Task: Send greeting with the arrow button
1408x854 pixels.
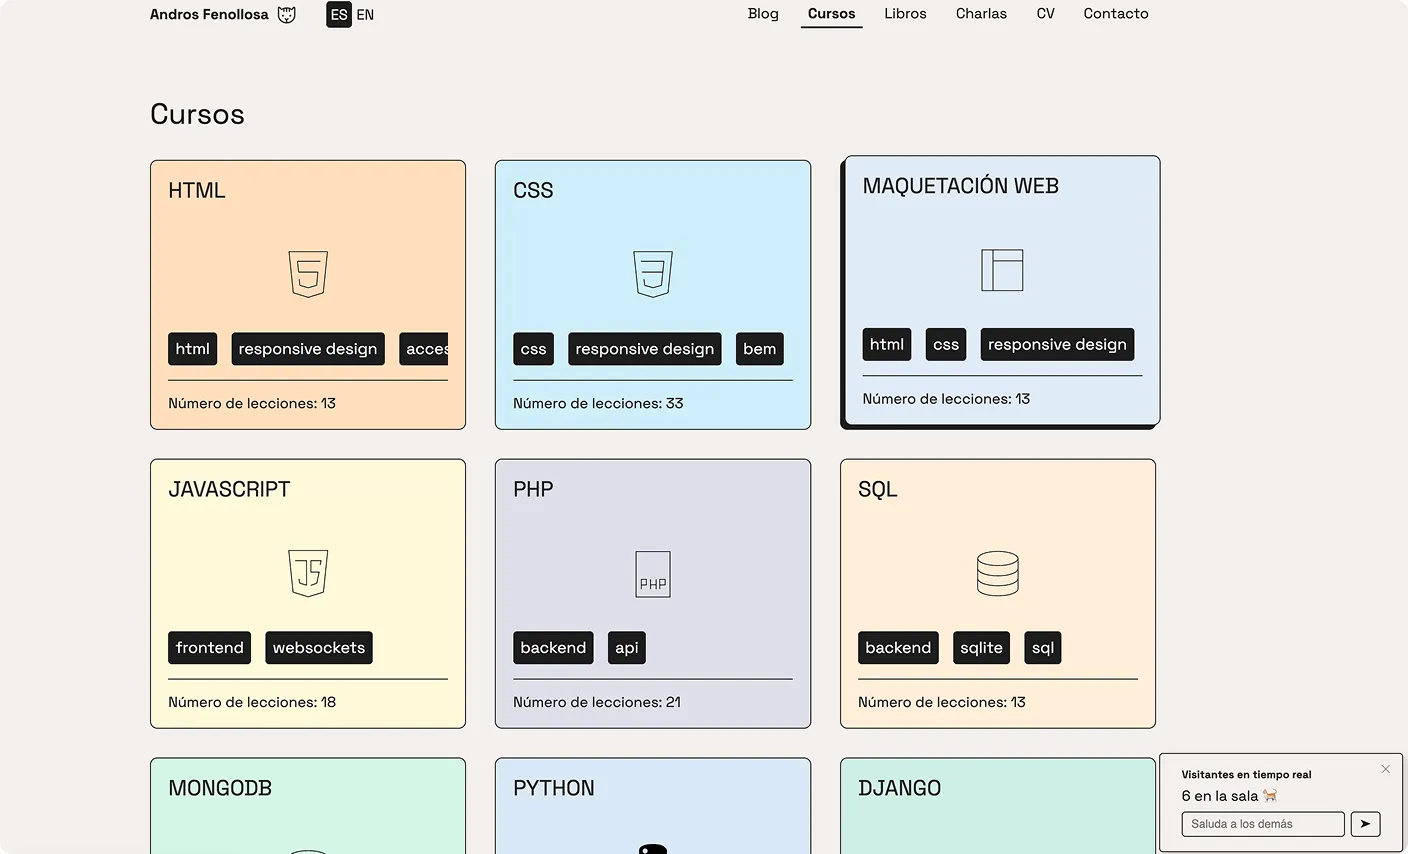Action: pyautogui.click(x=1365, y=824)
